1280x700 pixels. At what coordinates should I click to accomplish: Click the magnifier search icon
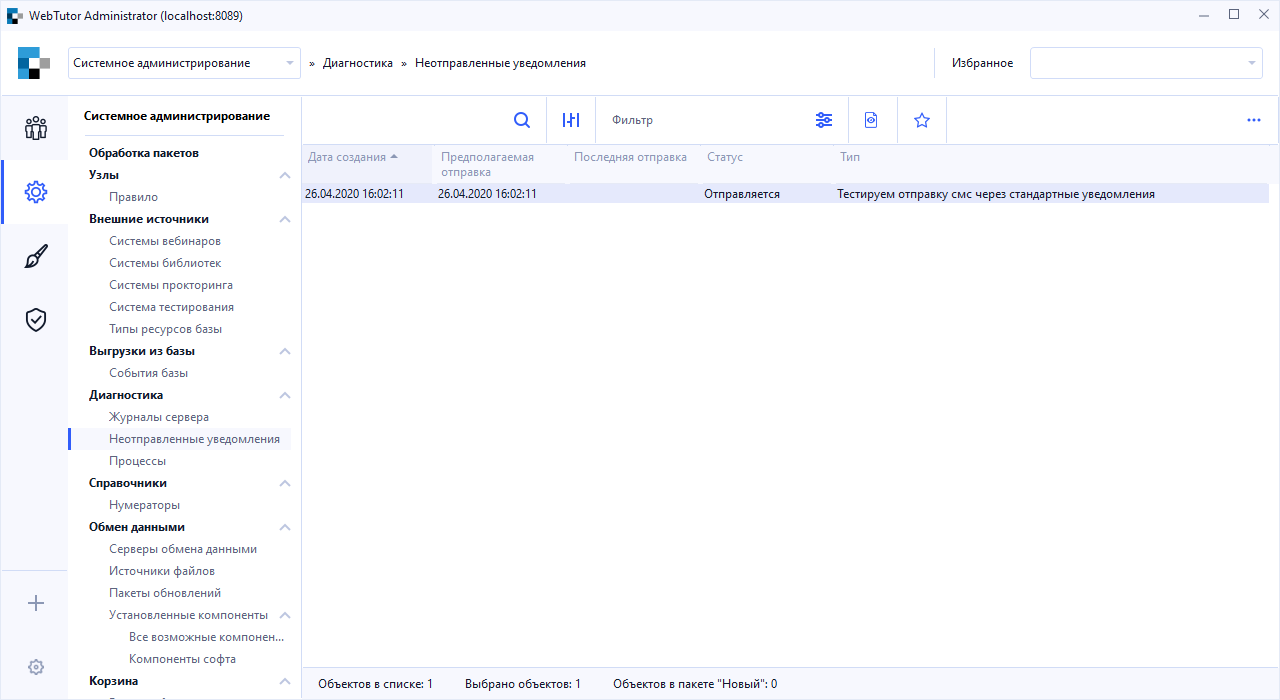[x=522, y=120]
